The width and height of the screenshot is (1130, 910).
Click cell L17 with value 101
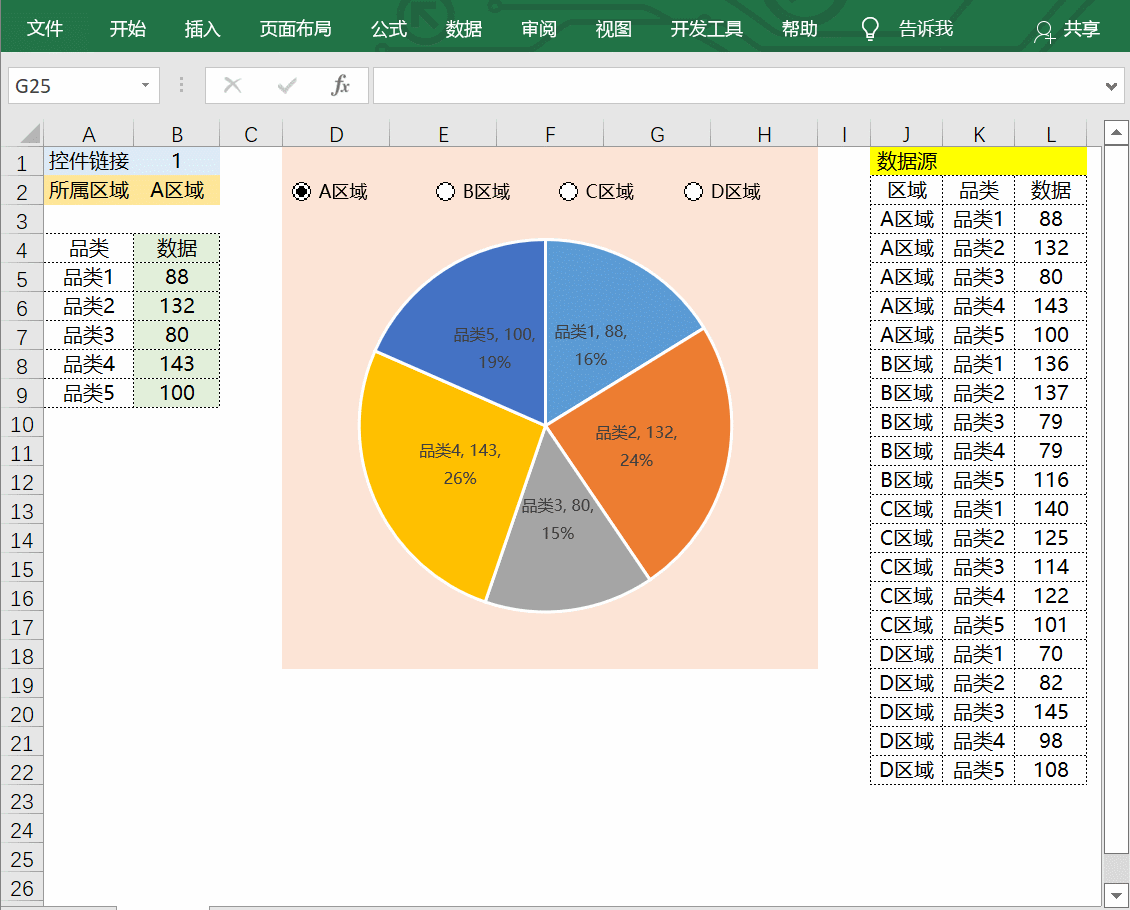pos(1051,625)
